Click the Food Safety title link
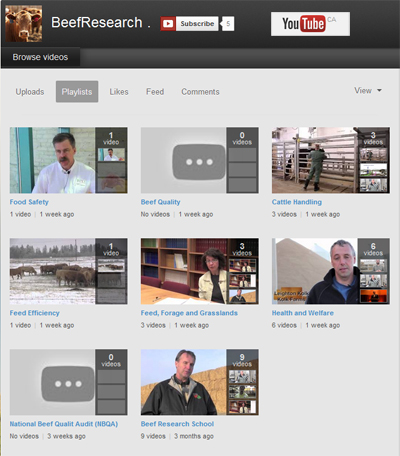The image size is (400, 456). tap(29, 202)
